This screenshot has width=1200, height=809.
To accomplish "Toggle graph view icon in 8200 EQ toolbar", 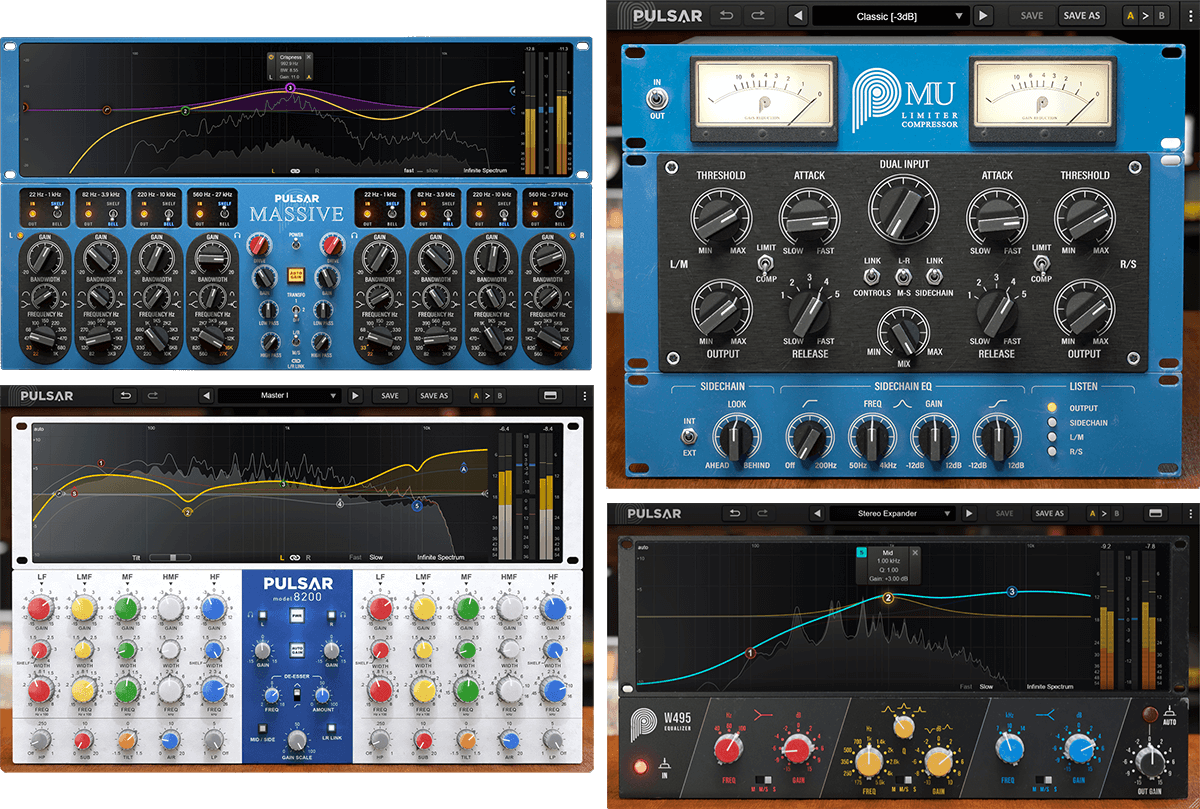I will (x=550, y=396).
